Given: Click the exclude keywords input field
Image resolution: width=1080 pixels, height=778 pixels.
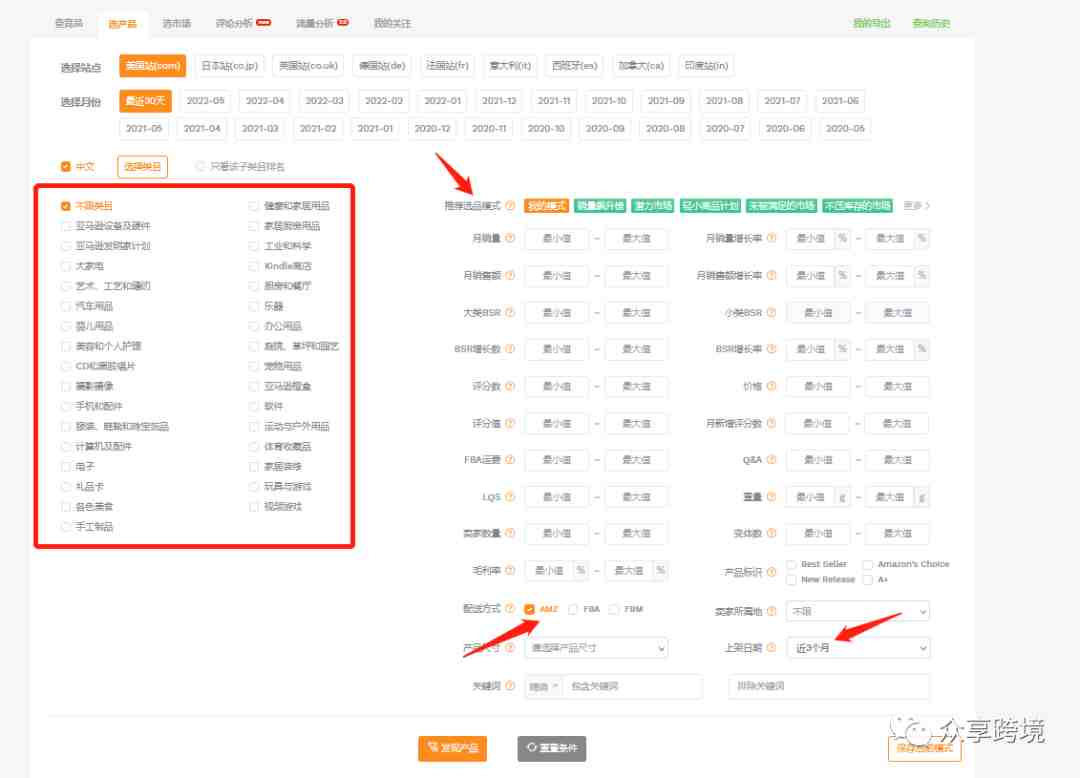Looking at the screenshot, I should pos(829,686).
